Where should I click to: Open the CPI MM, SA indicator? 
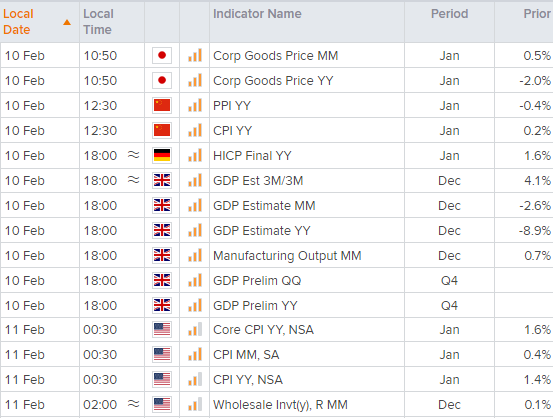coord(246,355)
